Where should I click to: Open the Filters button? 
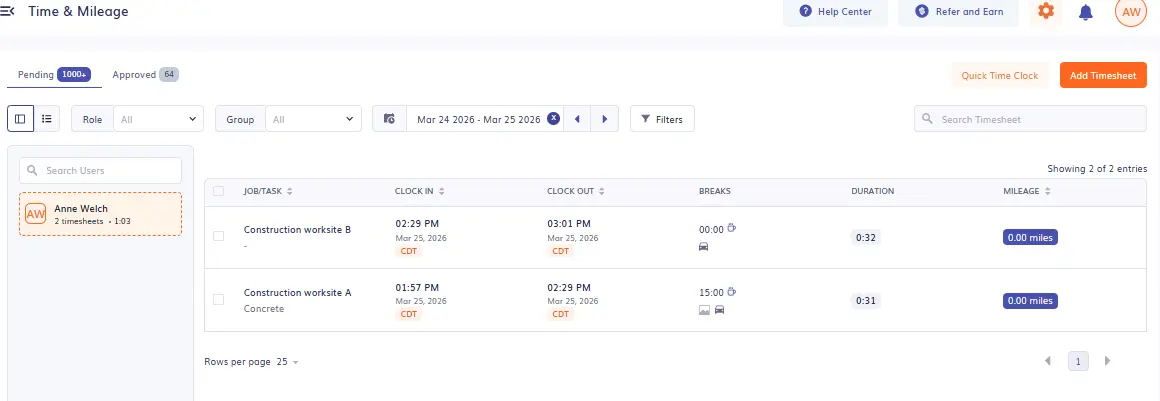(x=662, y=118)
